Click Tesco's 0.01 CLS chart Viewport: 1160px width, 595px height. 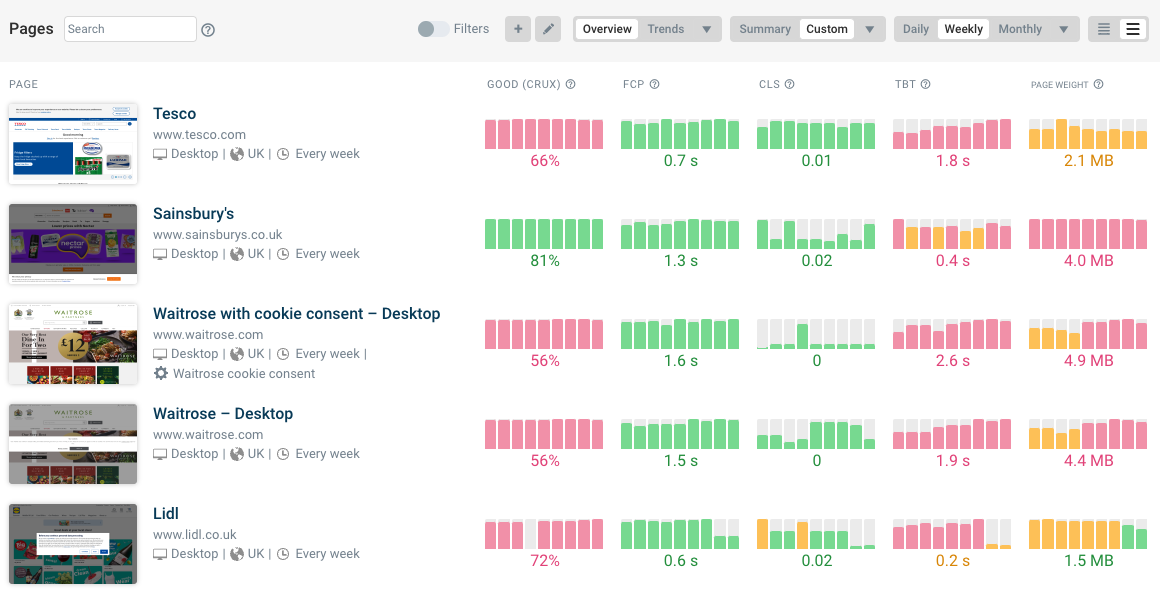tap(816, 134)
